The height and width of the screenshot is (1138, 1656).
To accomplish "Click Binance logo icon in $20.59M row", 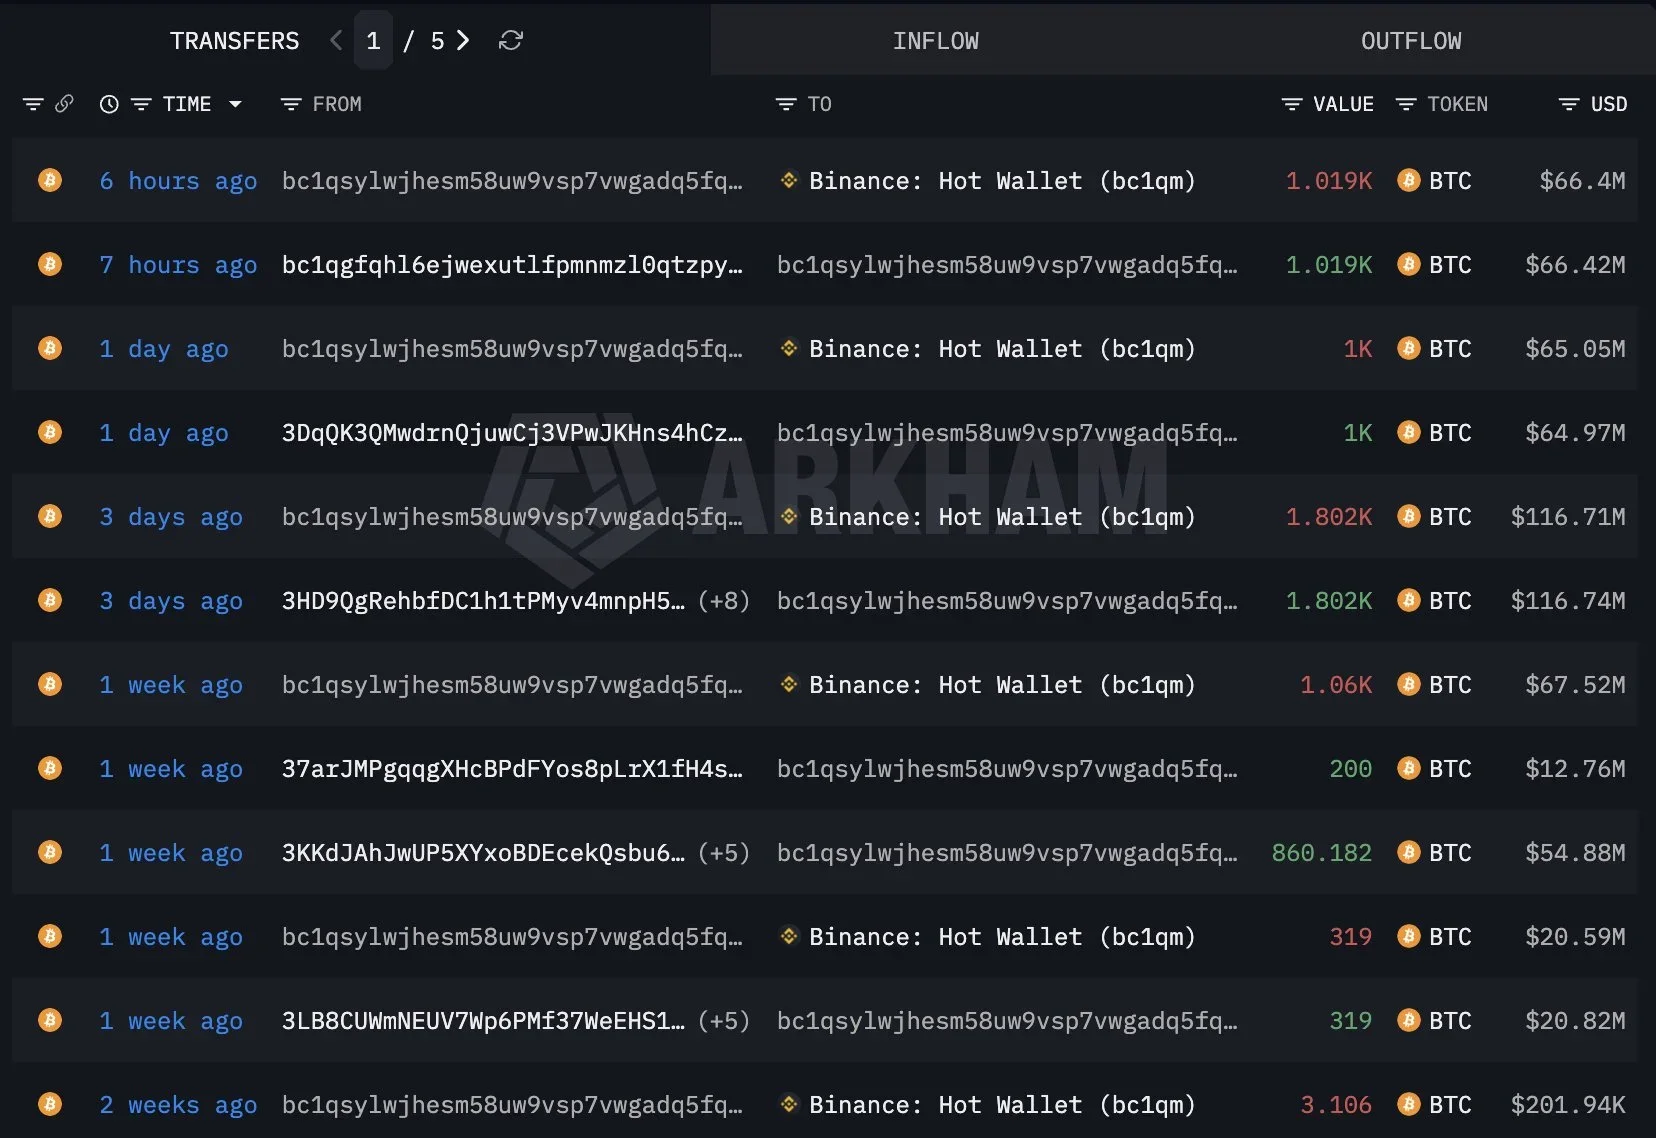I will tap(789, 936).
